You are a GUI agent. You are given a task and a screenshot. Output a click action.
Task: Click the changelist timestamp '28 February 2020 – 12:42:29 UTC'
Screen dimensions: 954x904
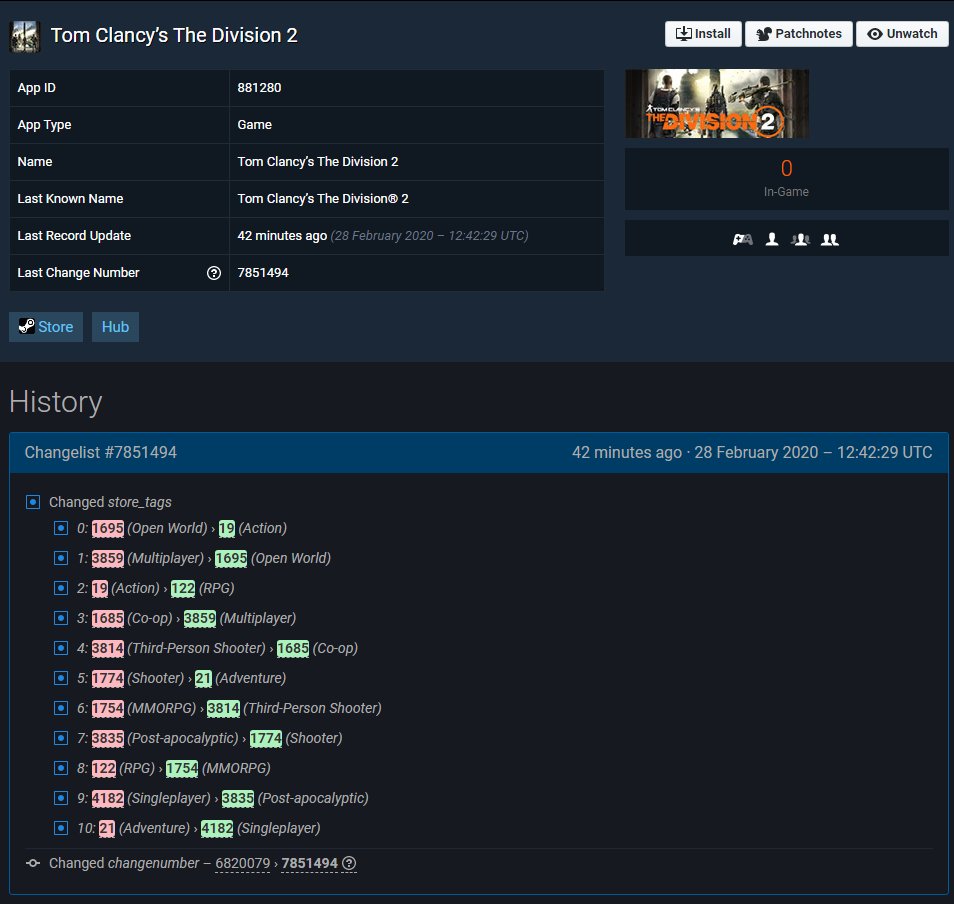pyautogui.click(x=813, y=453)
